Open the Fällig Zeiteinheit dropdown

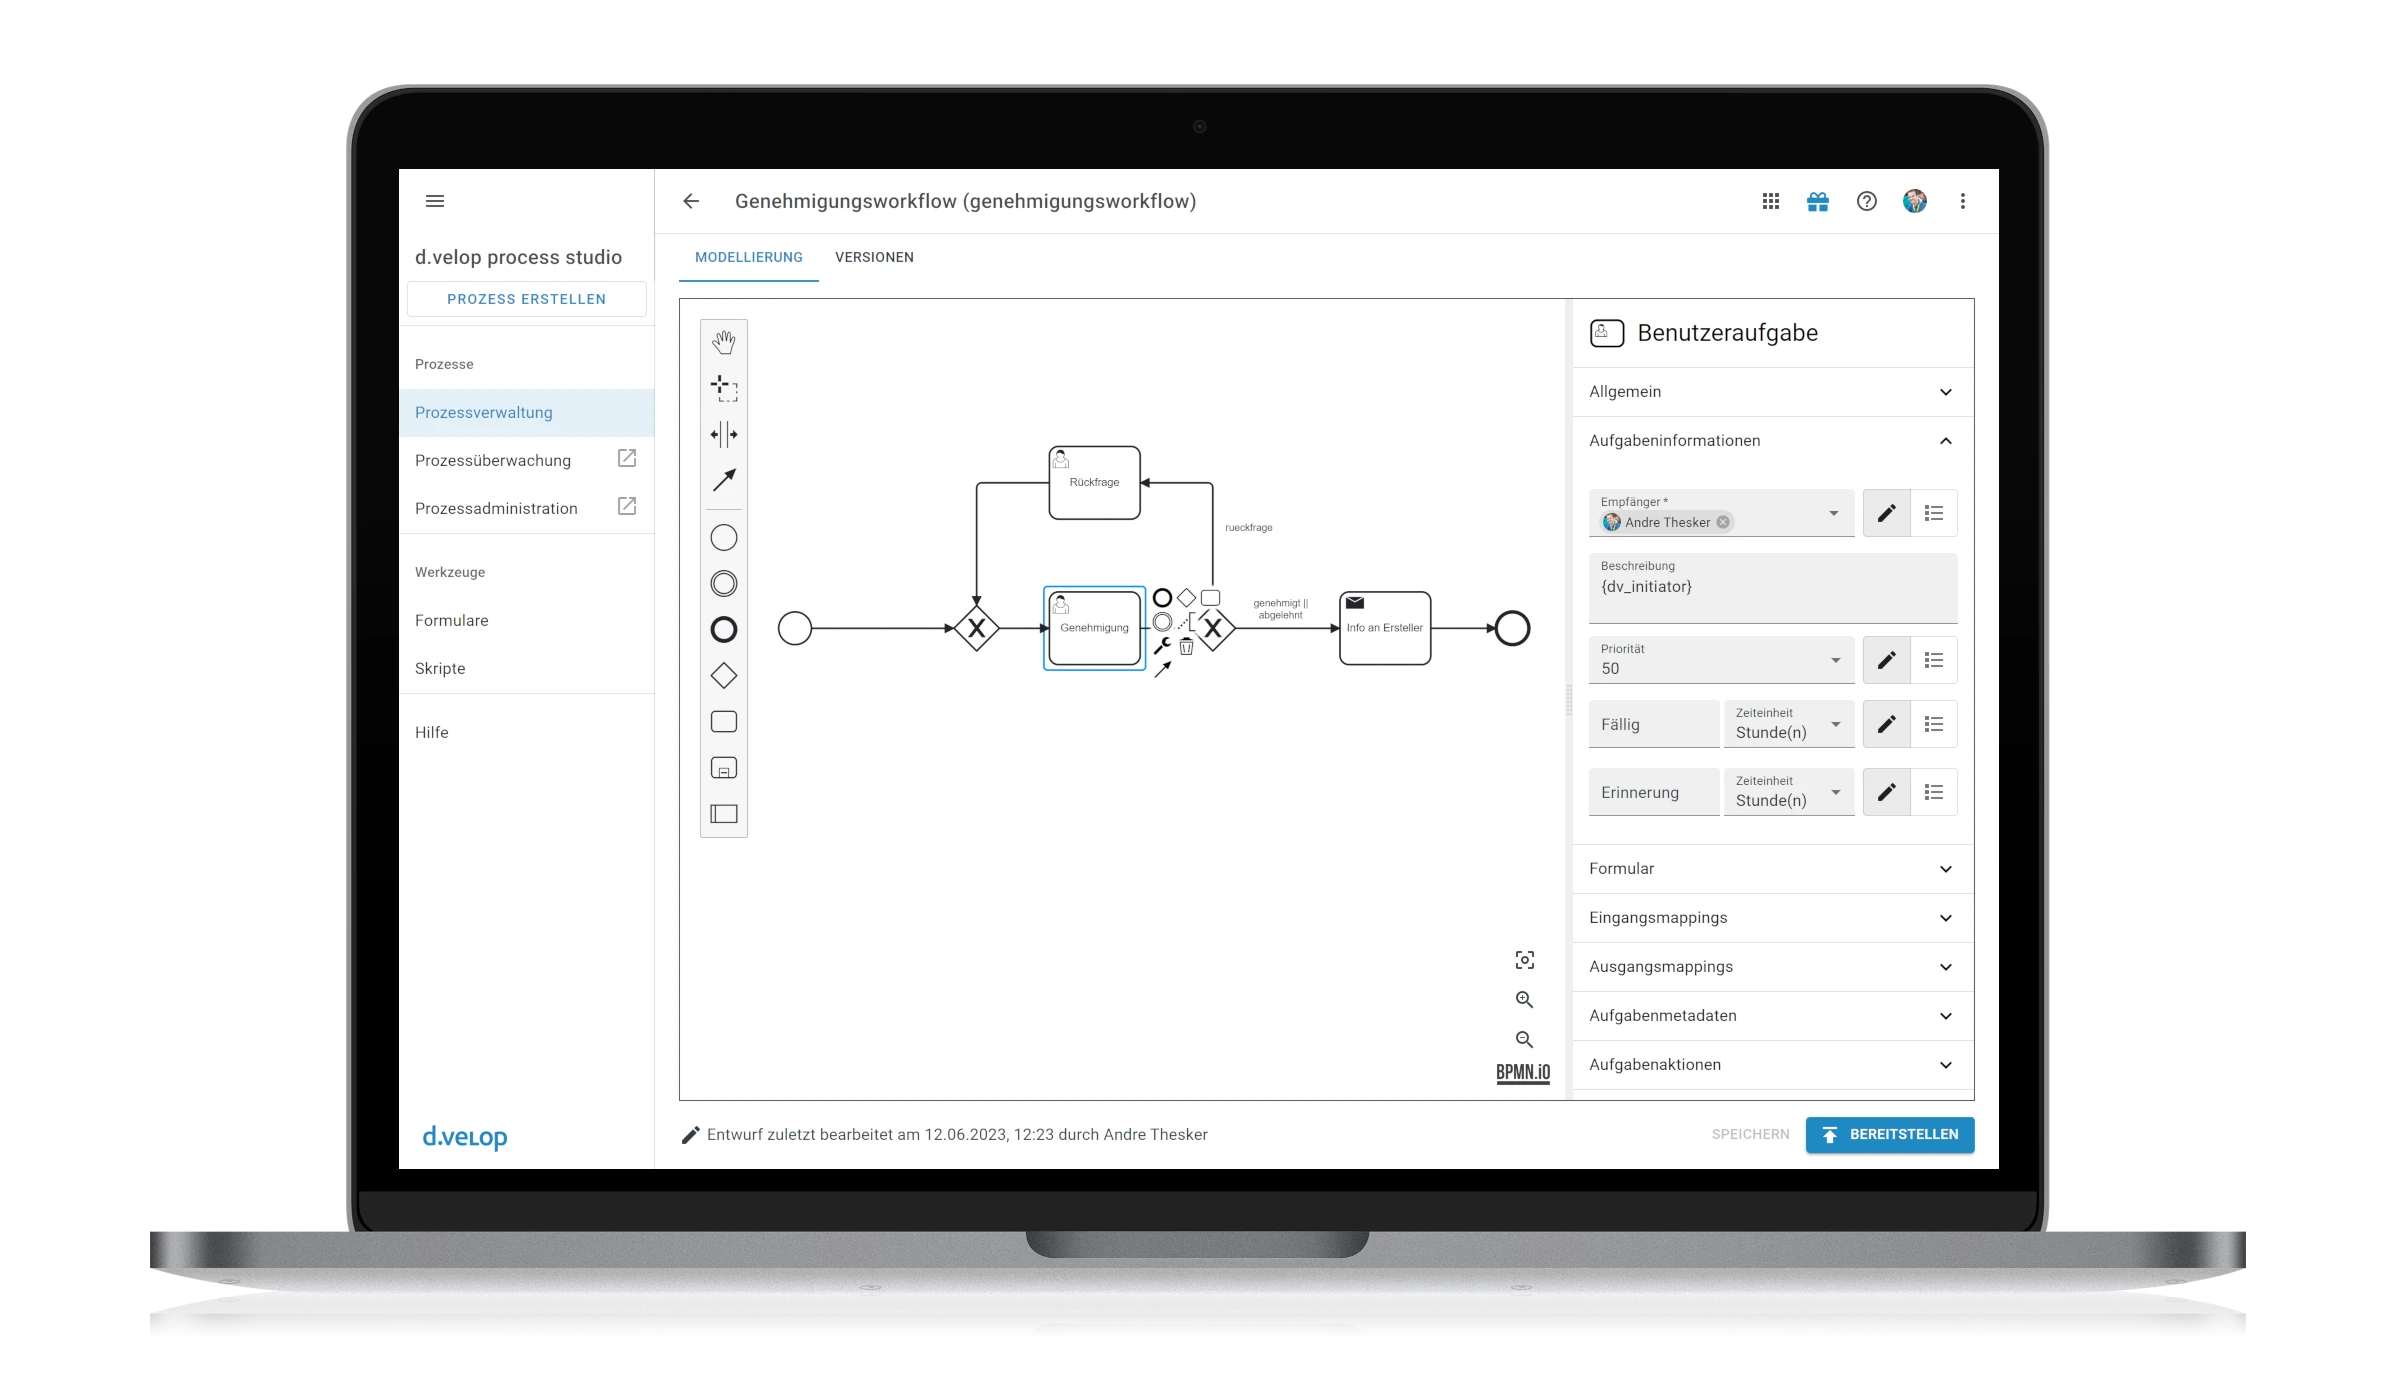(x=1789, y=724)
